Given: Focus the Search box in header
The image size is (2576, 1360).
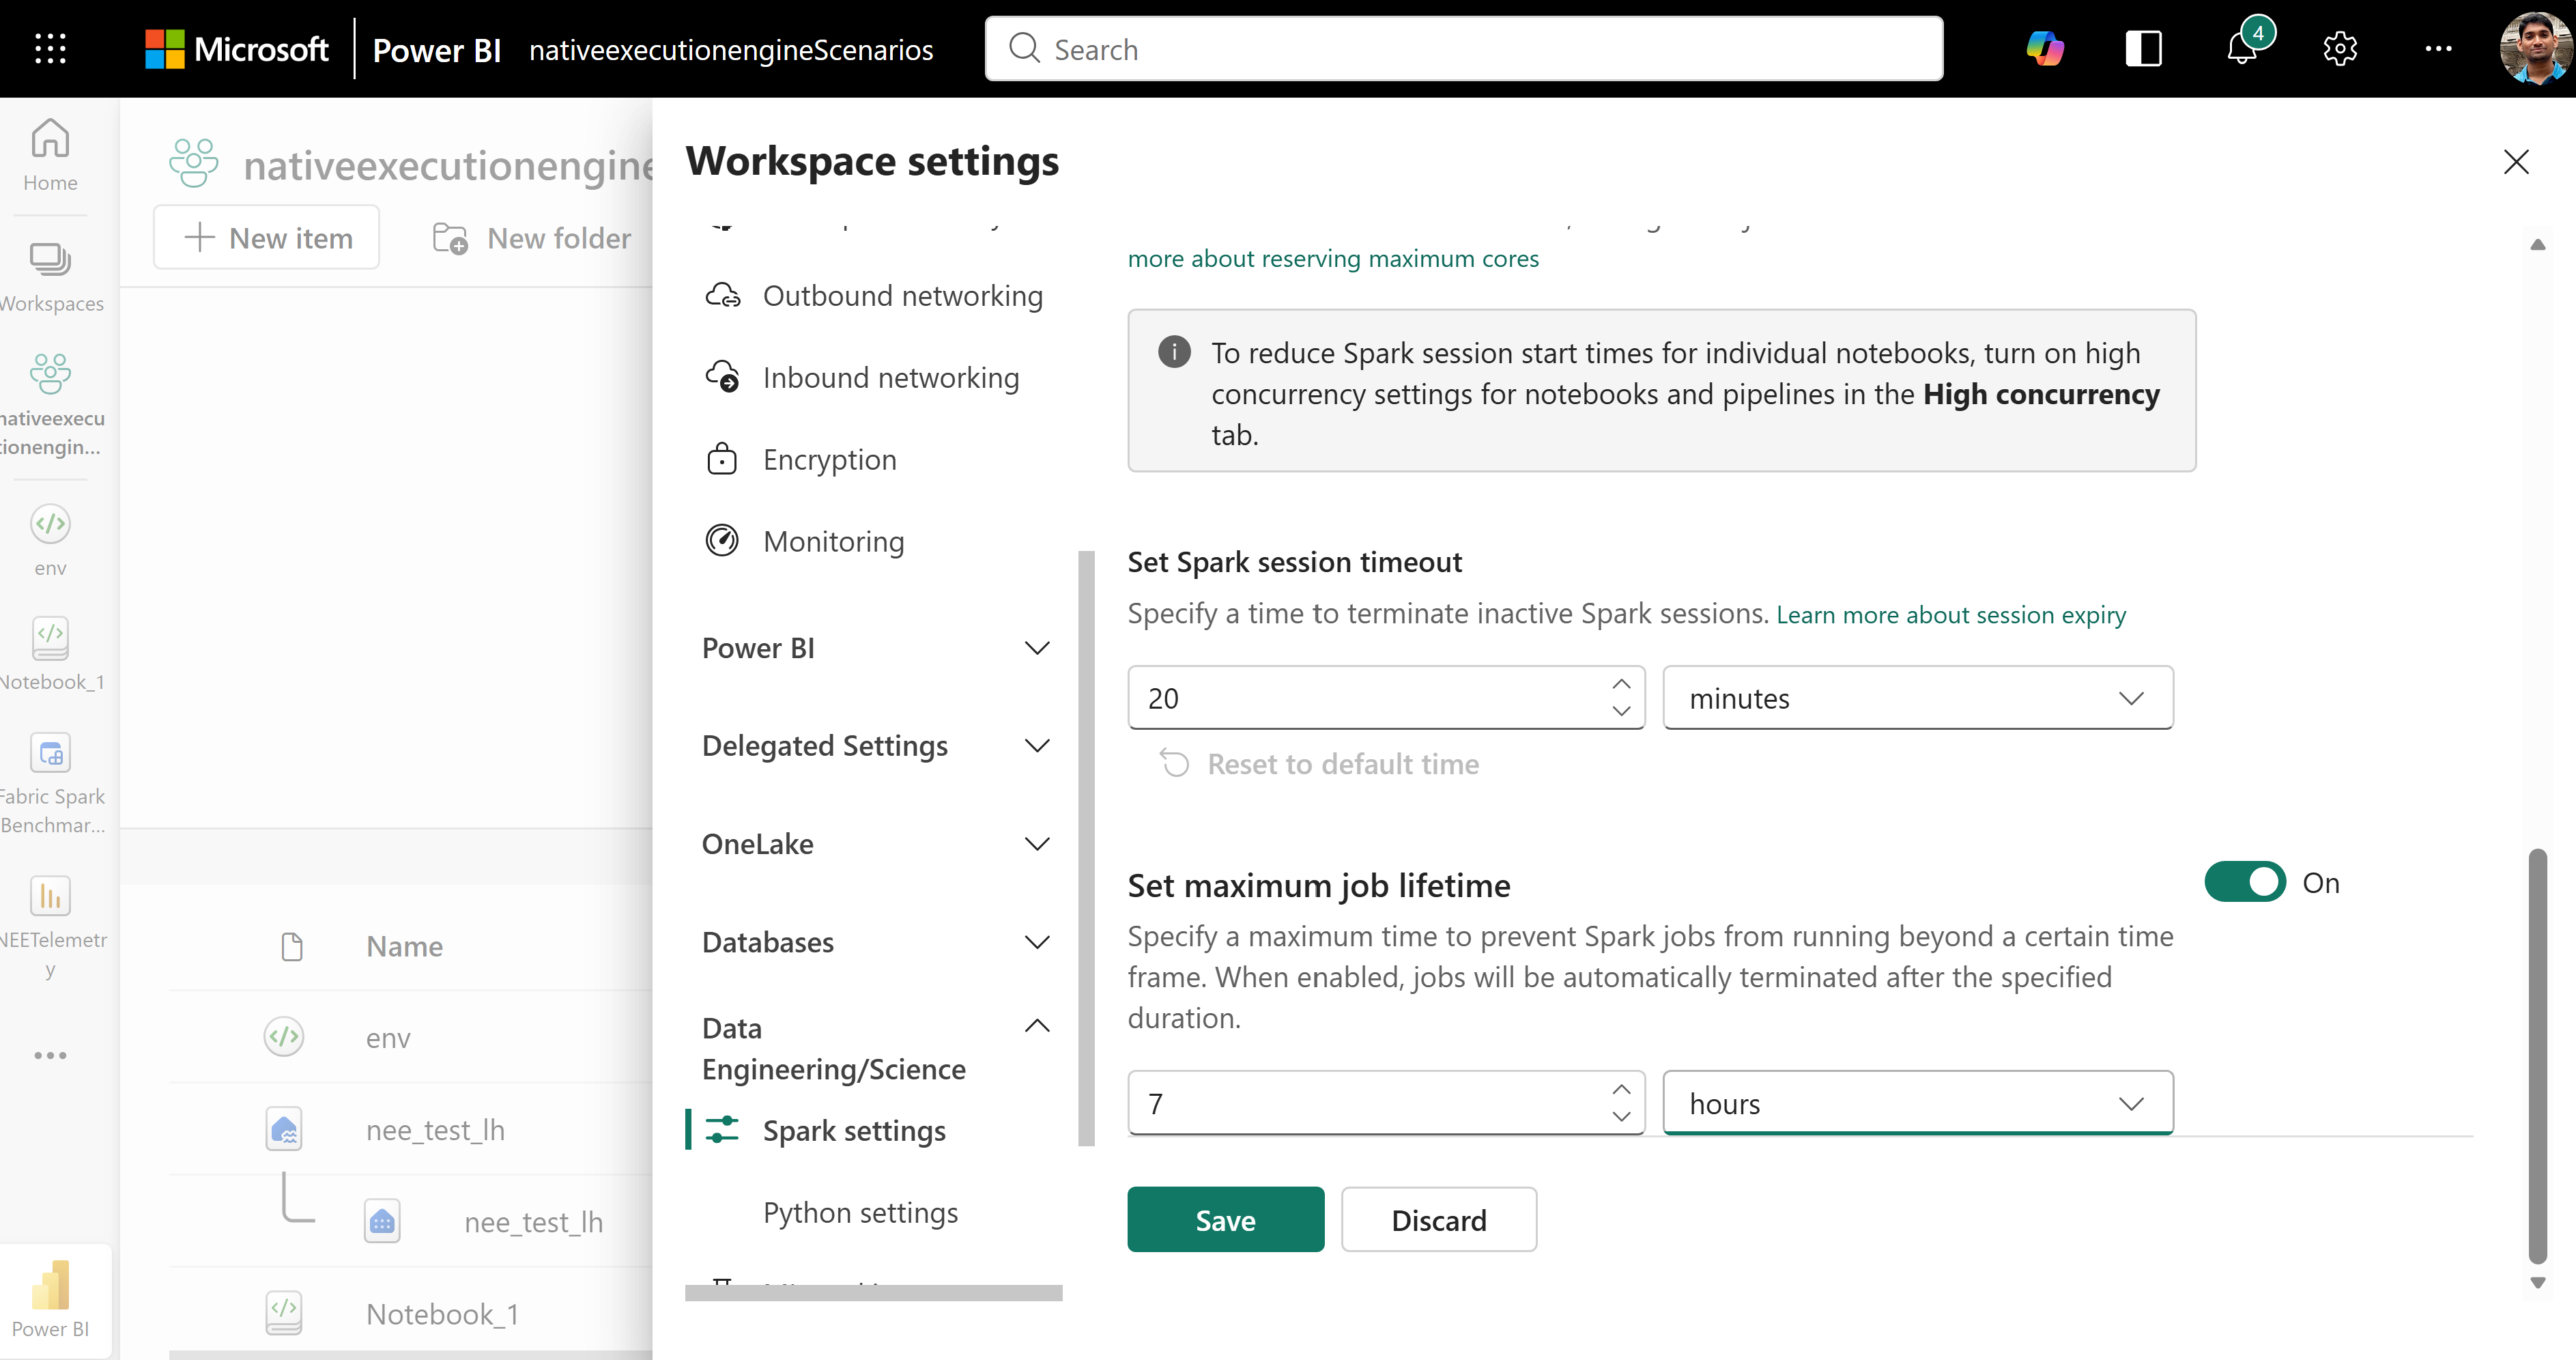Looking at the screenshot, I should (1464, 49).
